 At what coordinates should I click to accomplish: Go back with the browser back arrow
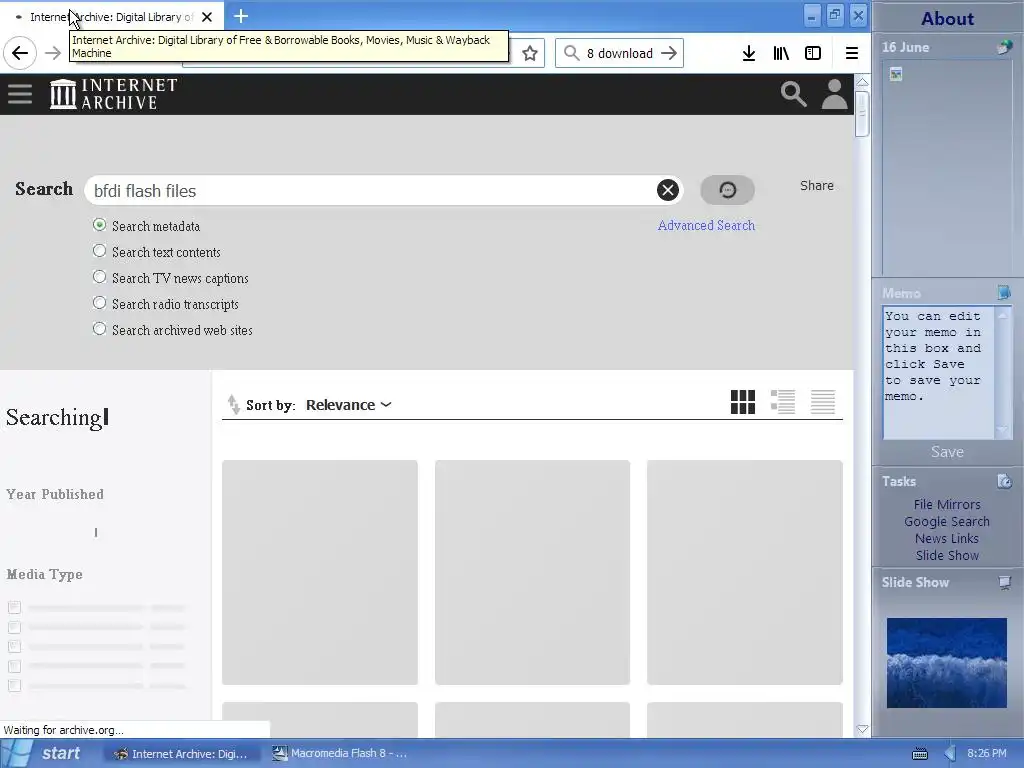(20, 53)
